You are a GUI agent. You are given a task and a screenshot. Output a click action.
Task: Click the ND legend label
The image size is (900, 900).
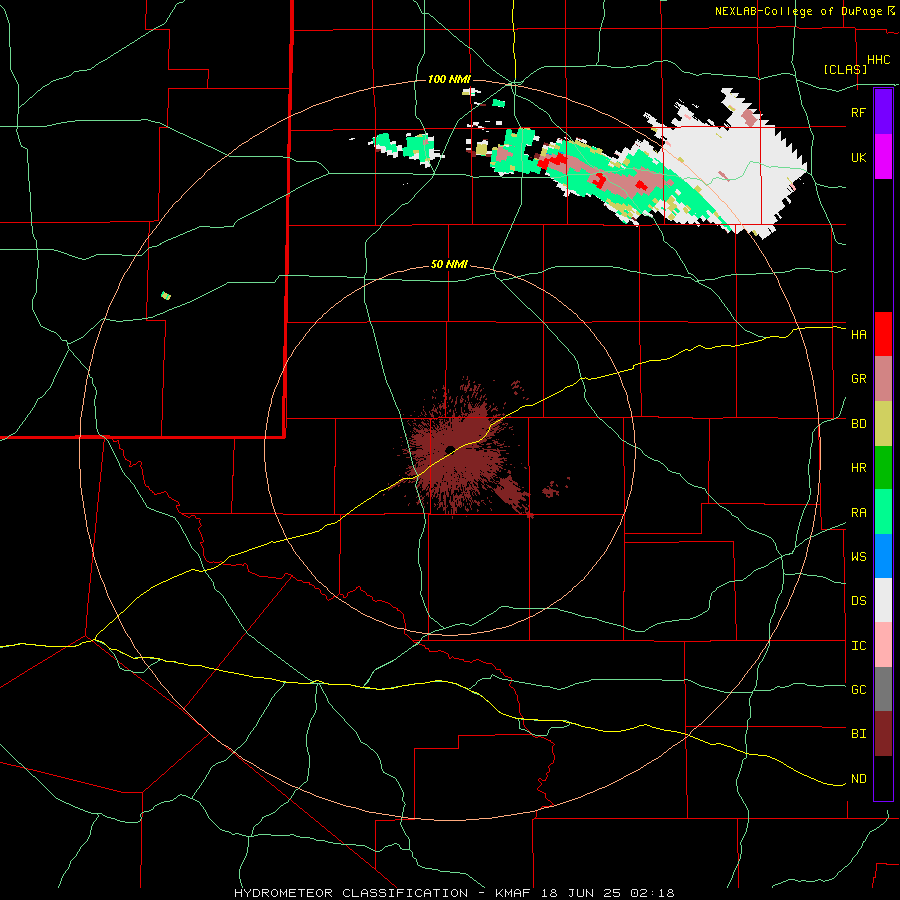tap(858, 779)
